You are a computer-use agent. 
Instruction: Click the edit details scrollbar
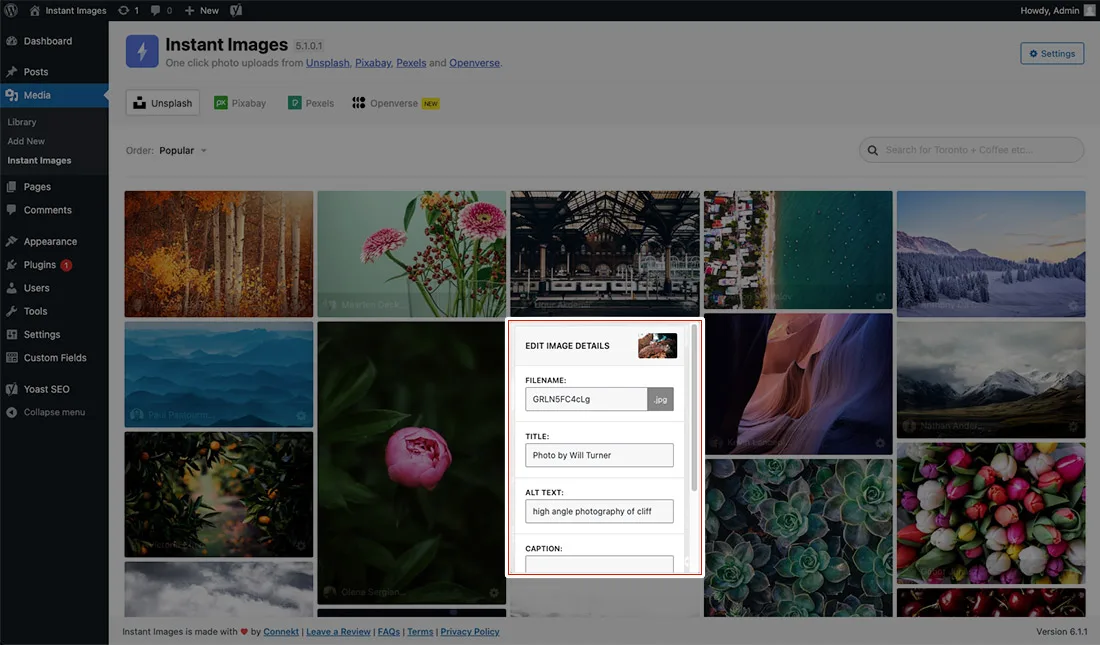[695, 407]
